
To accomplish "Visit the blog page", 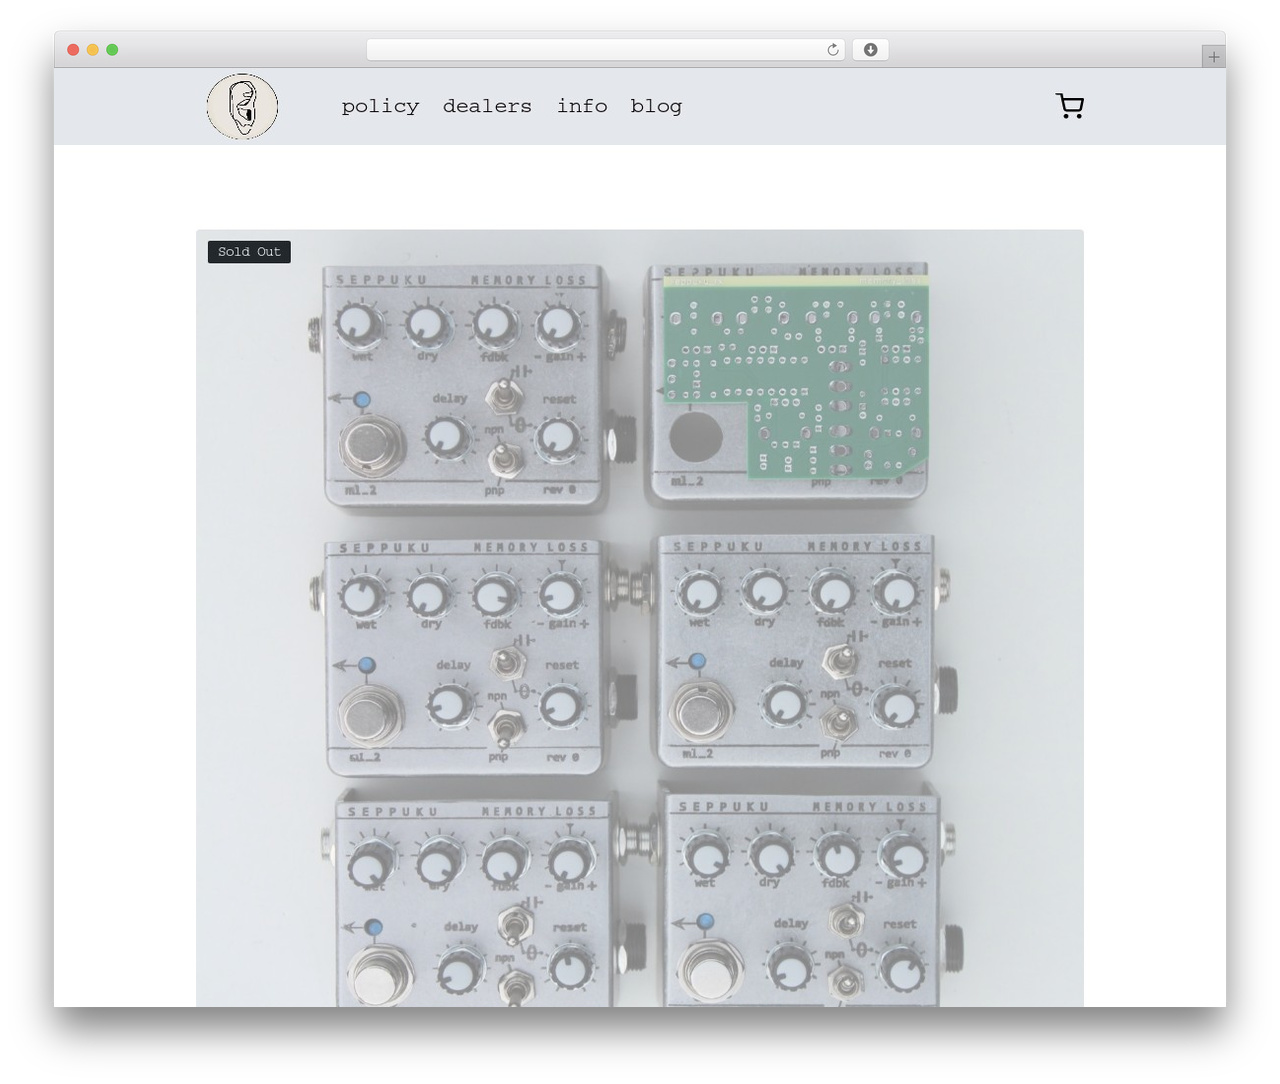I will click(656, 106).
